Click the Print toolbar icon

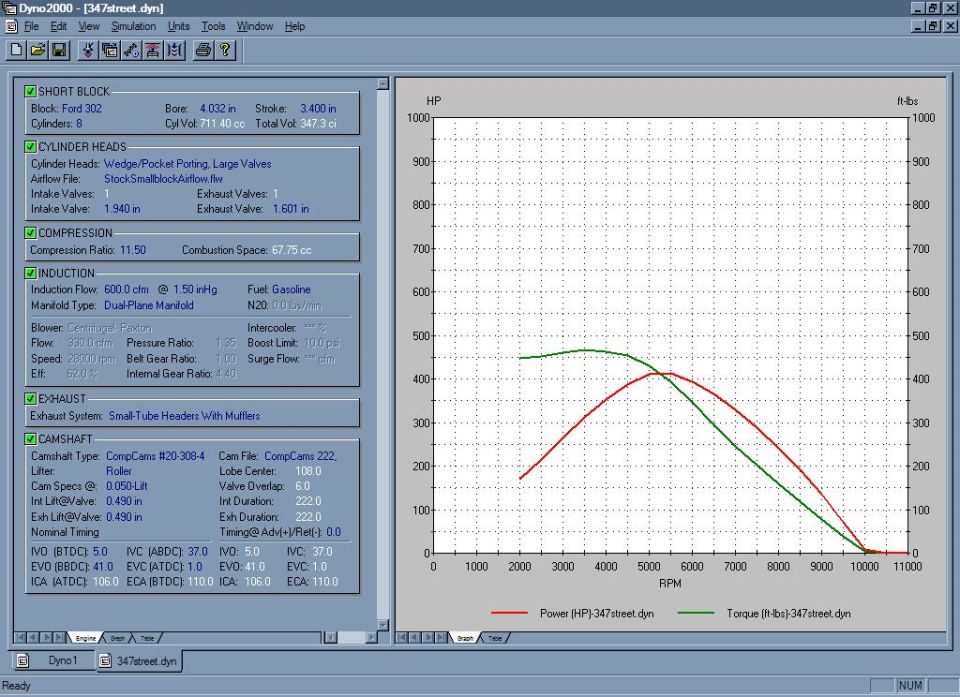click(203, 50)
